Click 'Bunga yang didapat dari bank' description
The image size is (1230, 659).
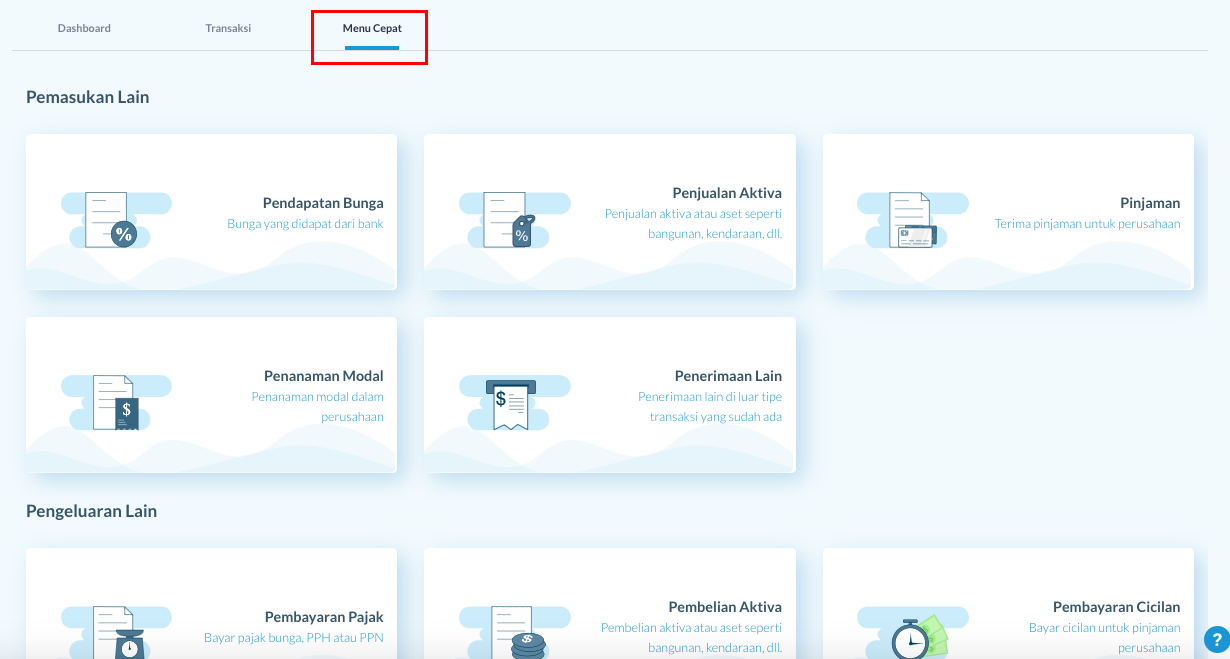pyautogui.click(x=305, y=224)
